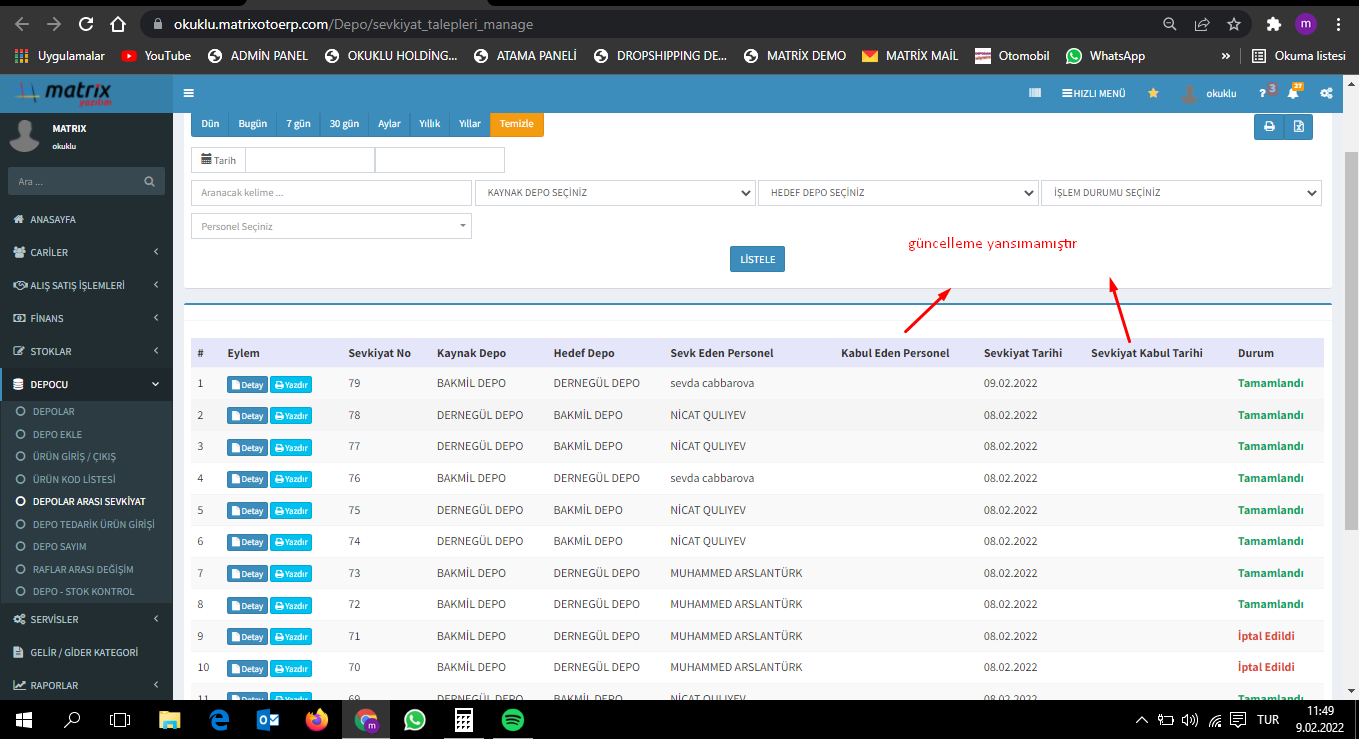
Task: Open the notifications bell icon
Action: coord(1293,93)
